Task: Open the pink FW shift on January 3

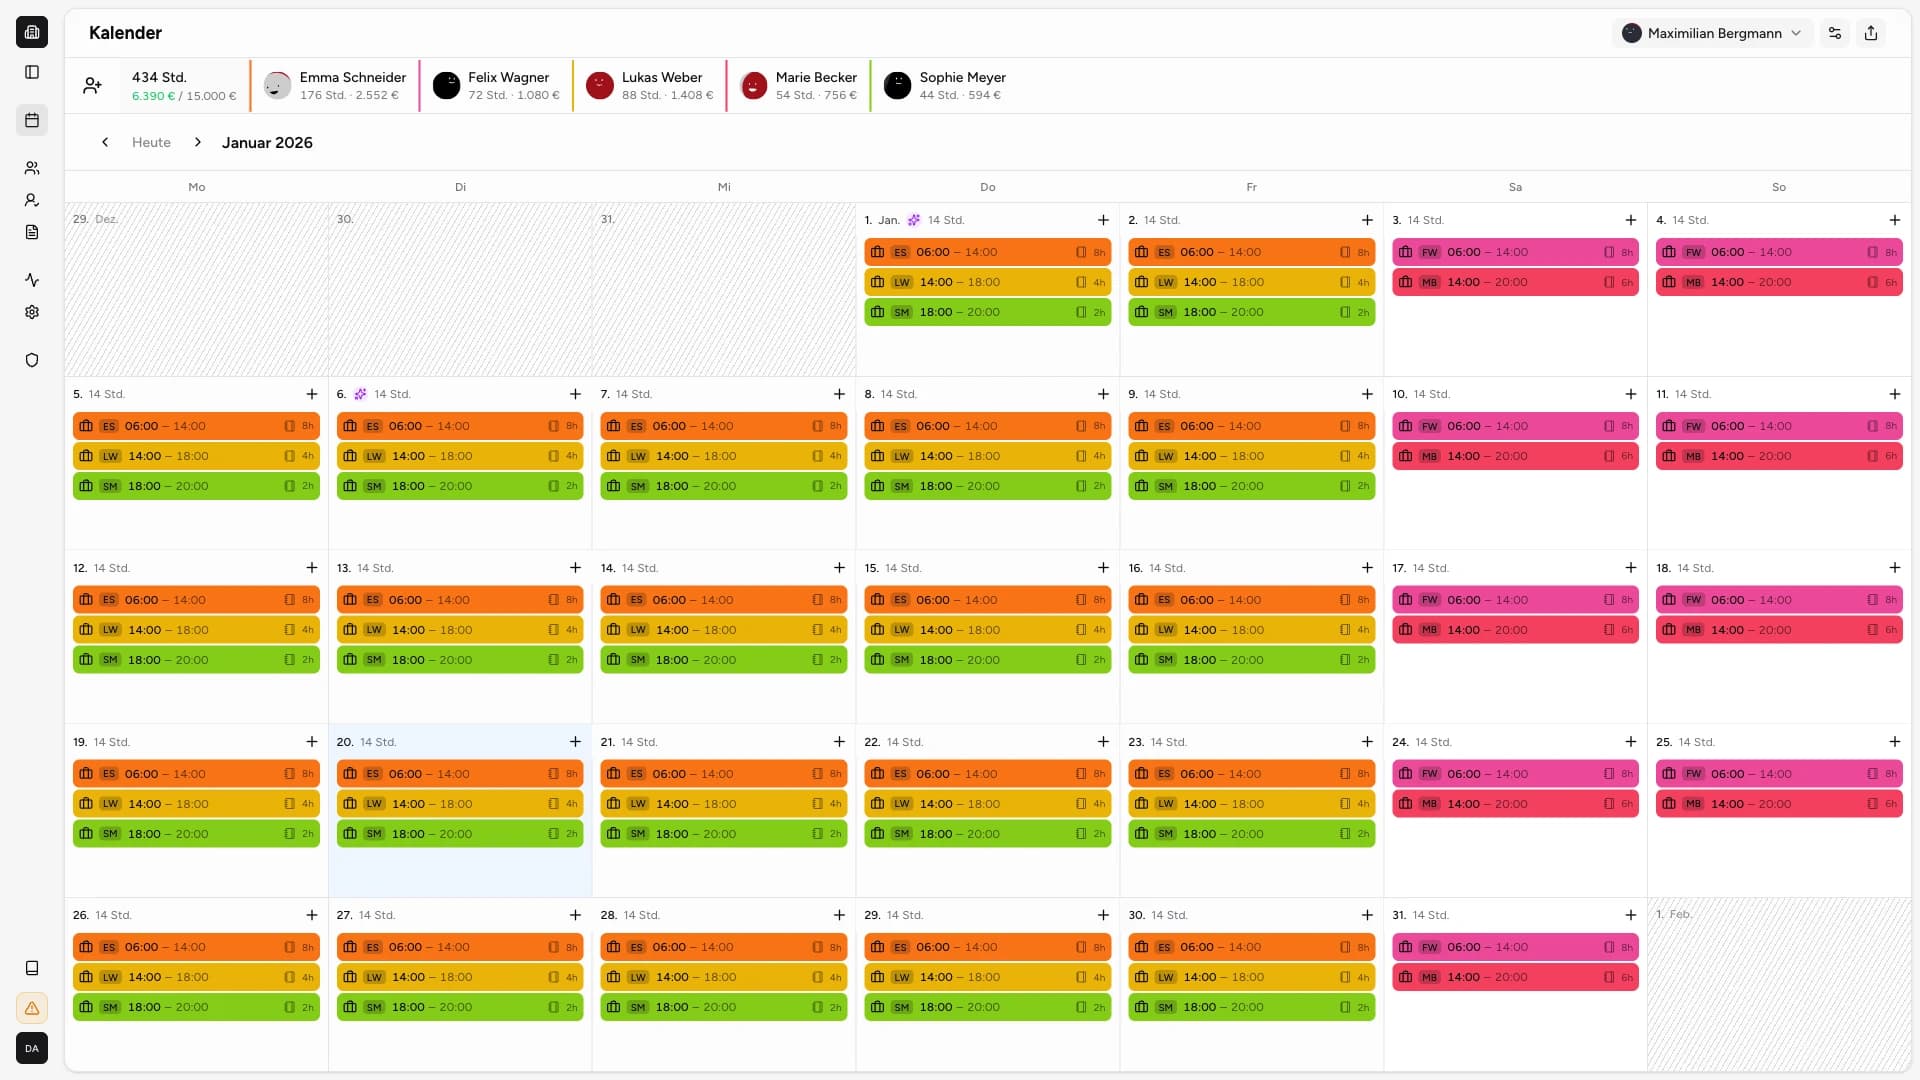Action: 1514,252
